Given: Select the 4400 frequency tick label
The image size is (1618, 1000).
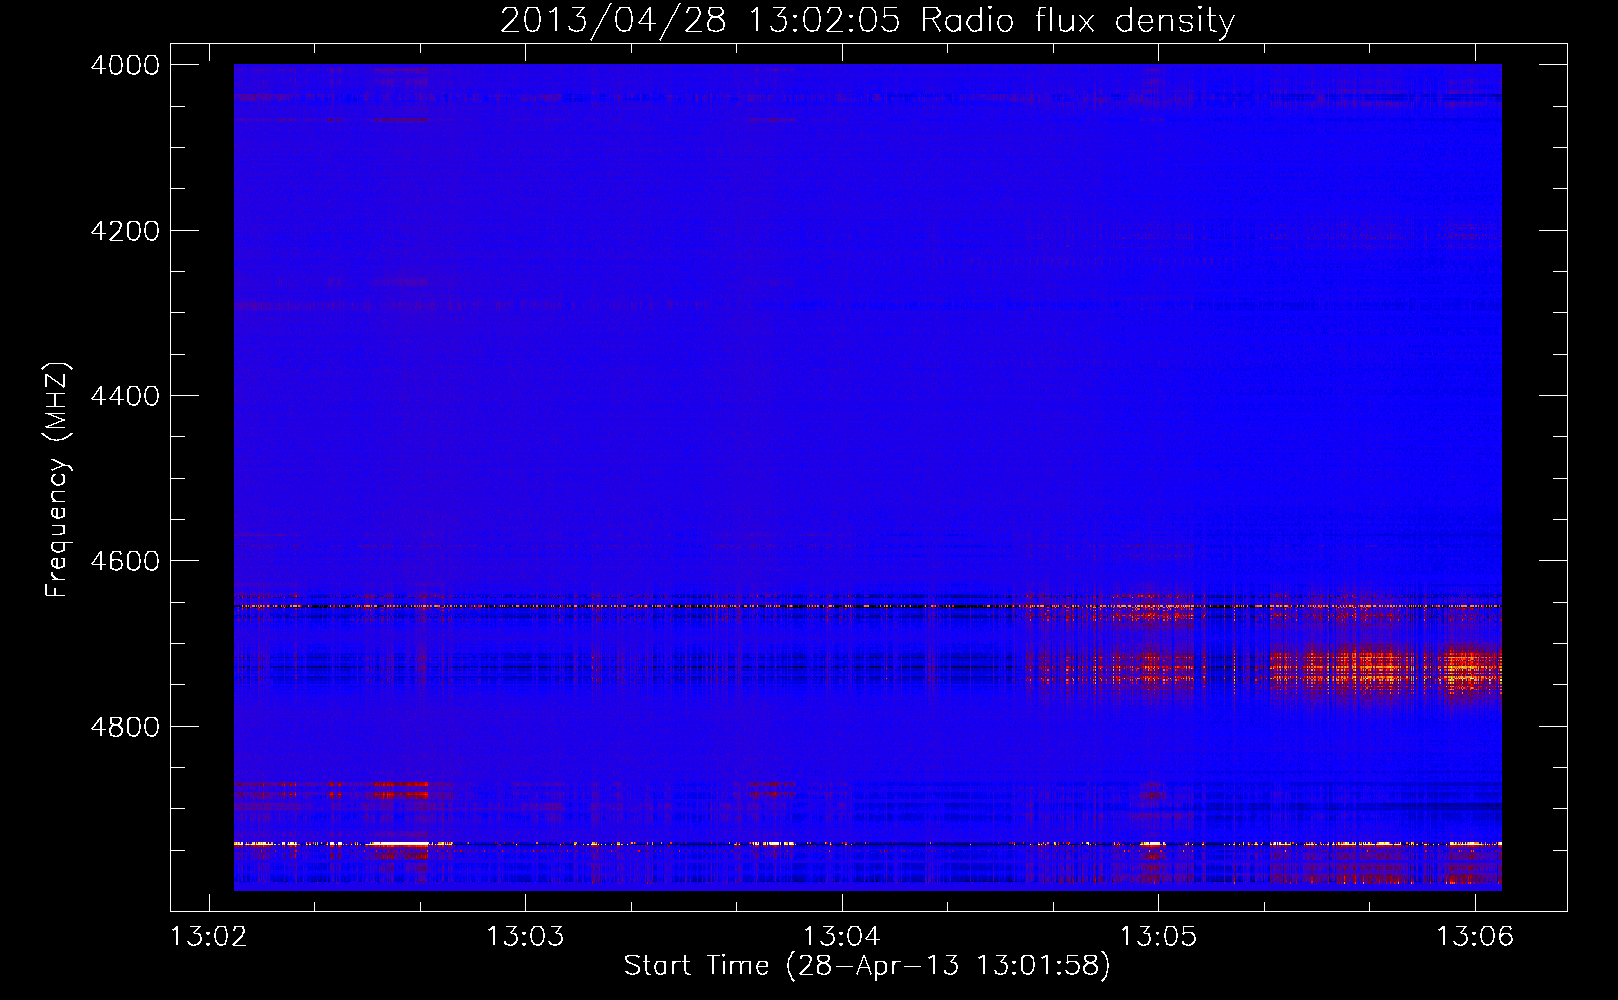Looking at the screenshot, I should [125, 396].
